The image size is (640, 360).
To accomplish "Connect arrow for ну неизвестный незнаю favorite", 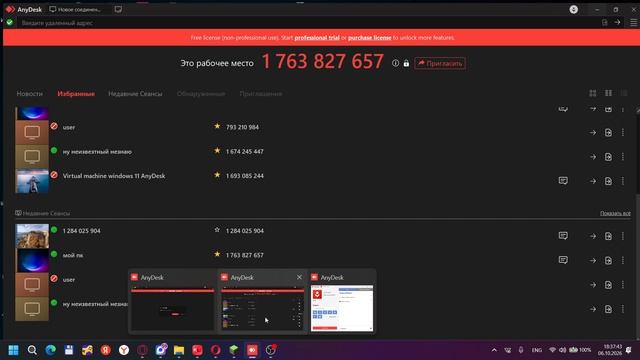I will (x=593, y=157).
